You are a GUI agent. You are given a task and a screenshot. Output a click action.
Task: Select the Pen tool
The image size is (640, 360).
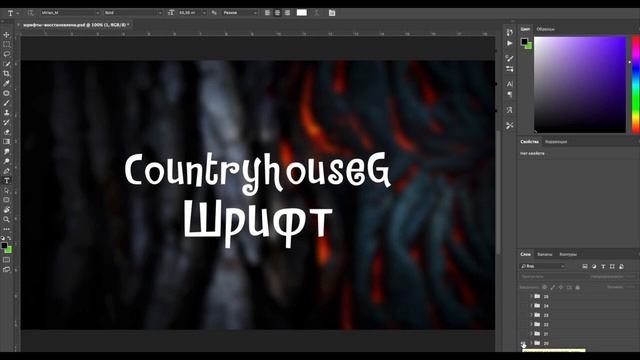click(x=7, y=171)
